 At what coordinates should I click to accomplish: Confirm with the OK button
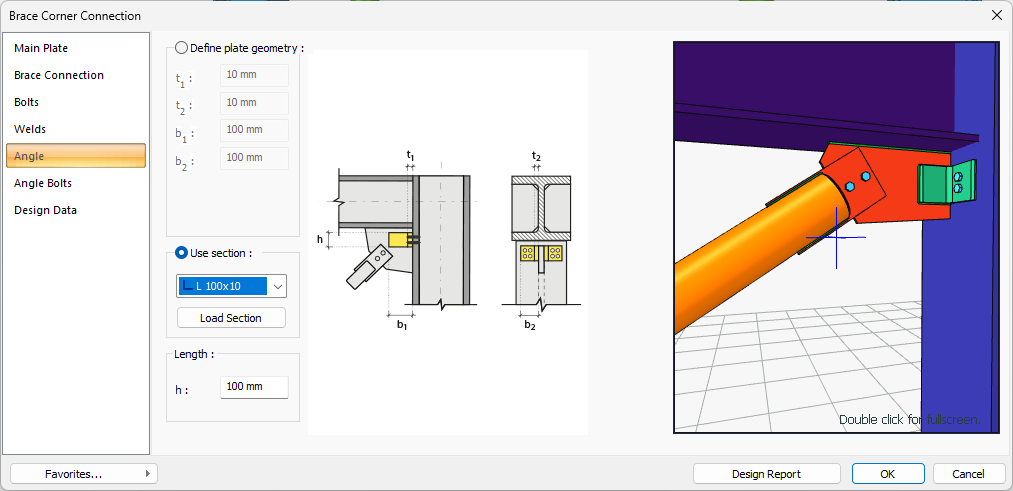pos(888,474)
